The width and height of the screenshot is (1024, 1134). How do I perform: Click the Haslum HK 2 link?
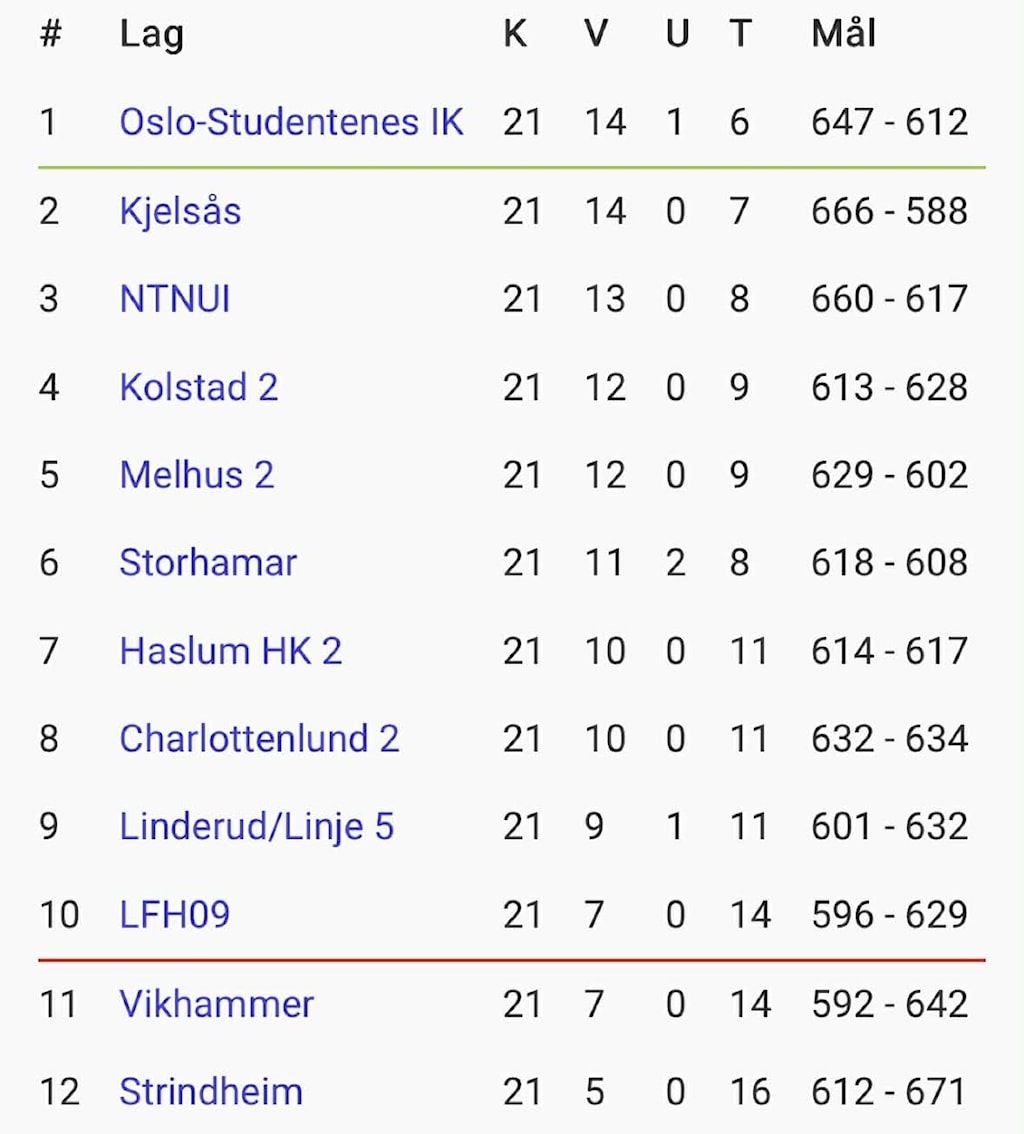point(230,651)
